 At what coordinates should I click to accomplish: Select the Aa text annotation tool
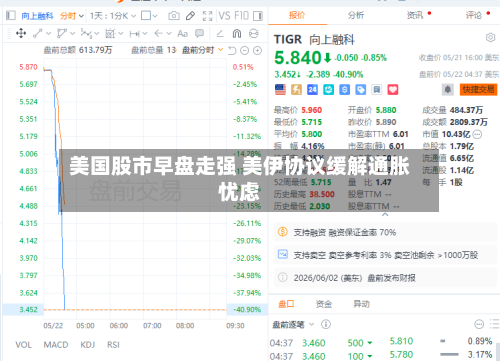coord(182,34)
